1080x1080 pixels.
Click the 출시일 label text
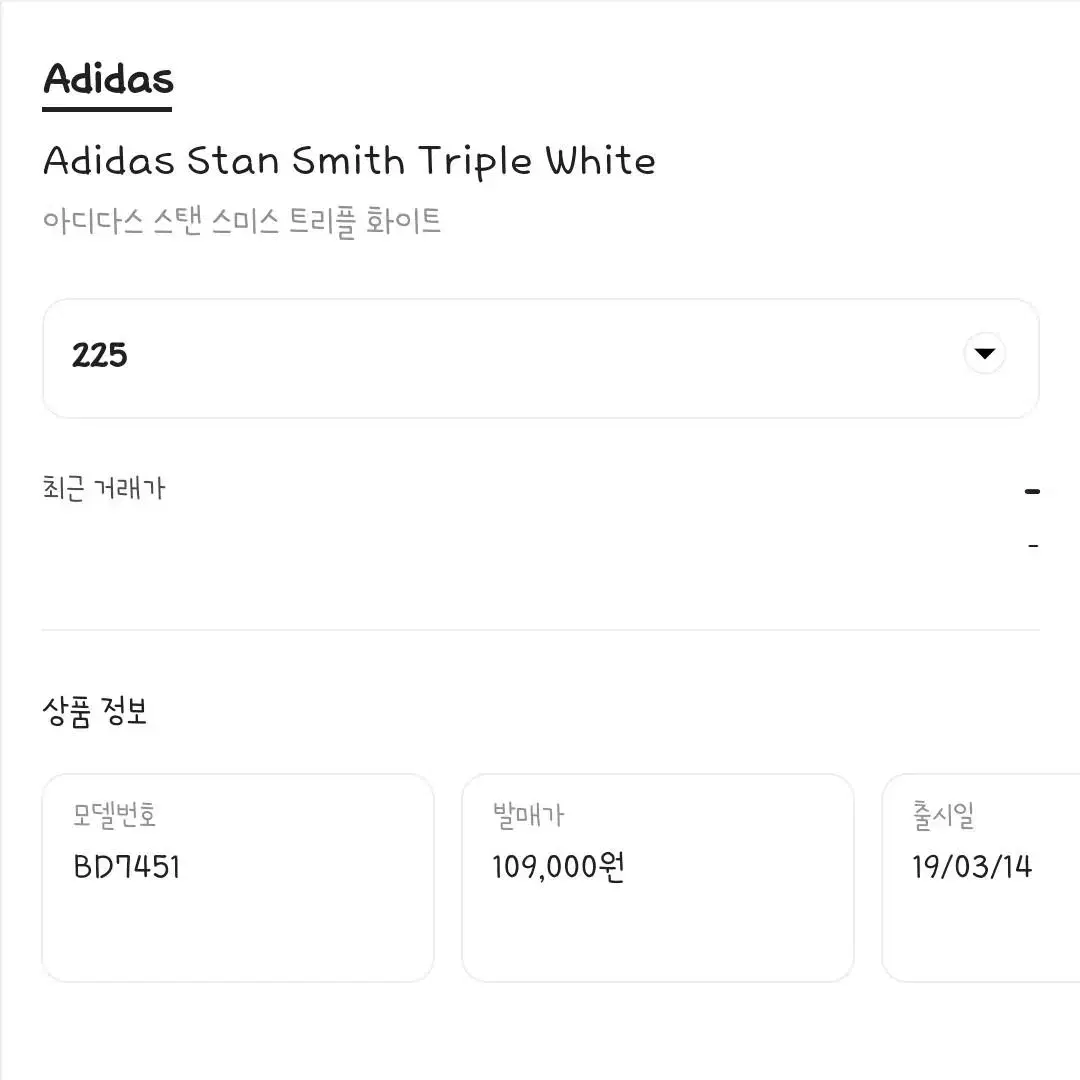(x=943, y=815)
